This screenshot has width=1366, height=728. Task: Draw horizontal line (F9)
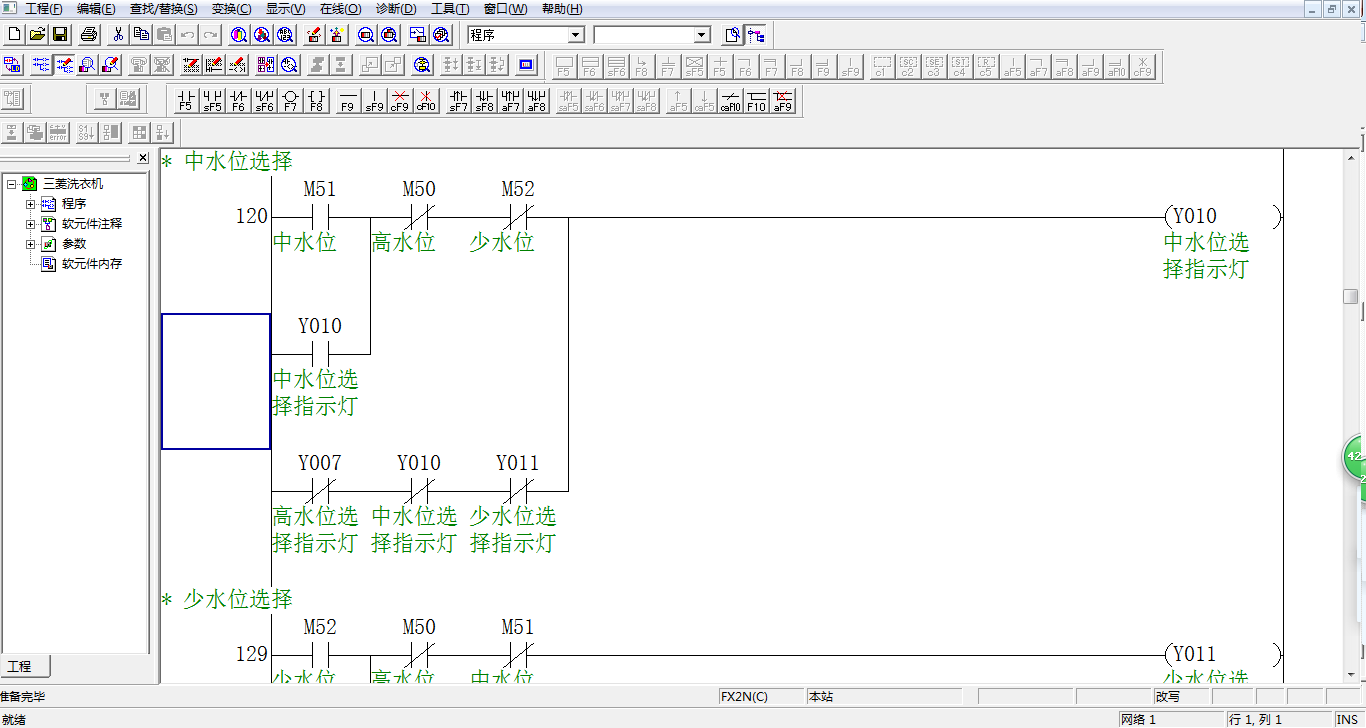tap(347, 100)
